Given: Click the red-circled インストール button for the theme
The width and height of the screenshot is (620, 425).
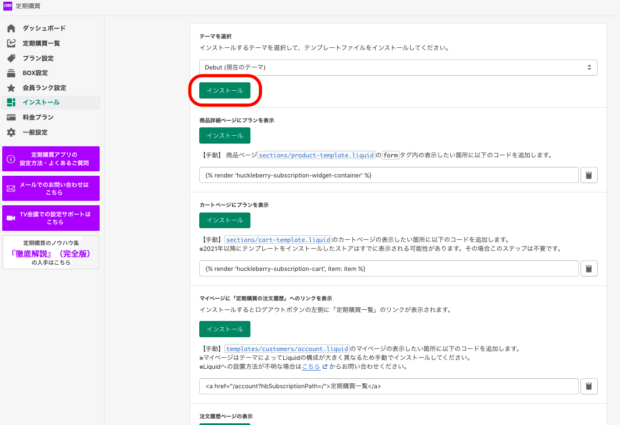Looking at the screenshot, I should click(x=224, y=91).
